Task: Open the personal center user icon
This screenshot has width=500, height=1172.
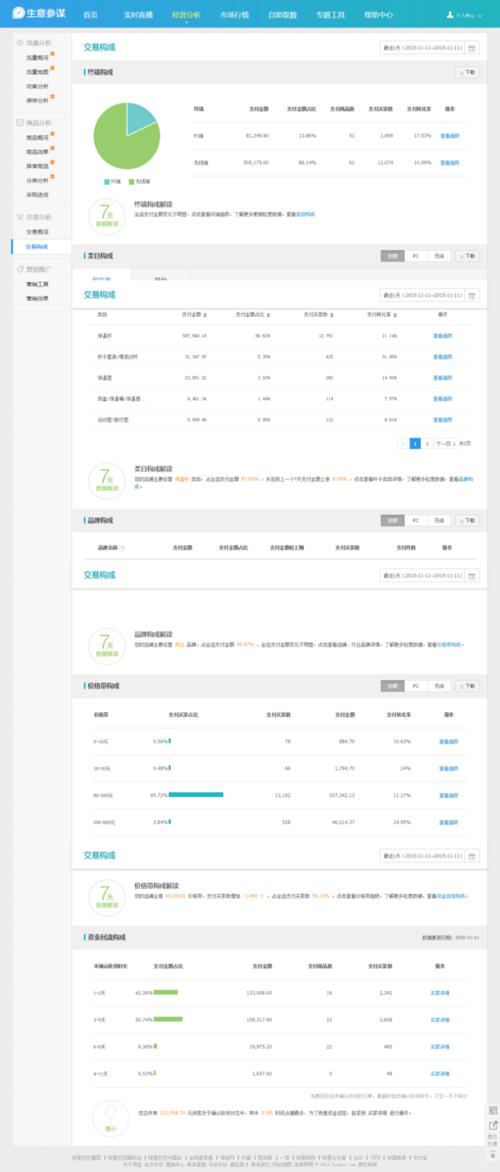Action: pyautogui.click(x=450, y=14)
